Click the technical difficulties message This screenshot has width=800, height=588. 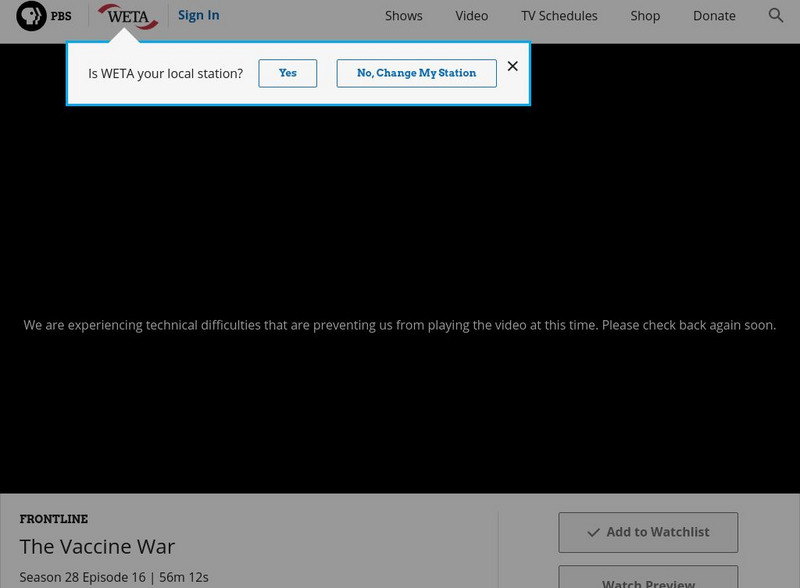[x=400, y=324]
